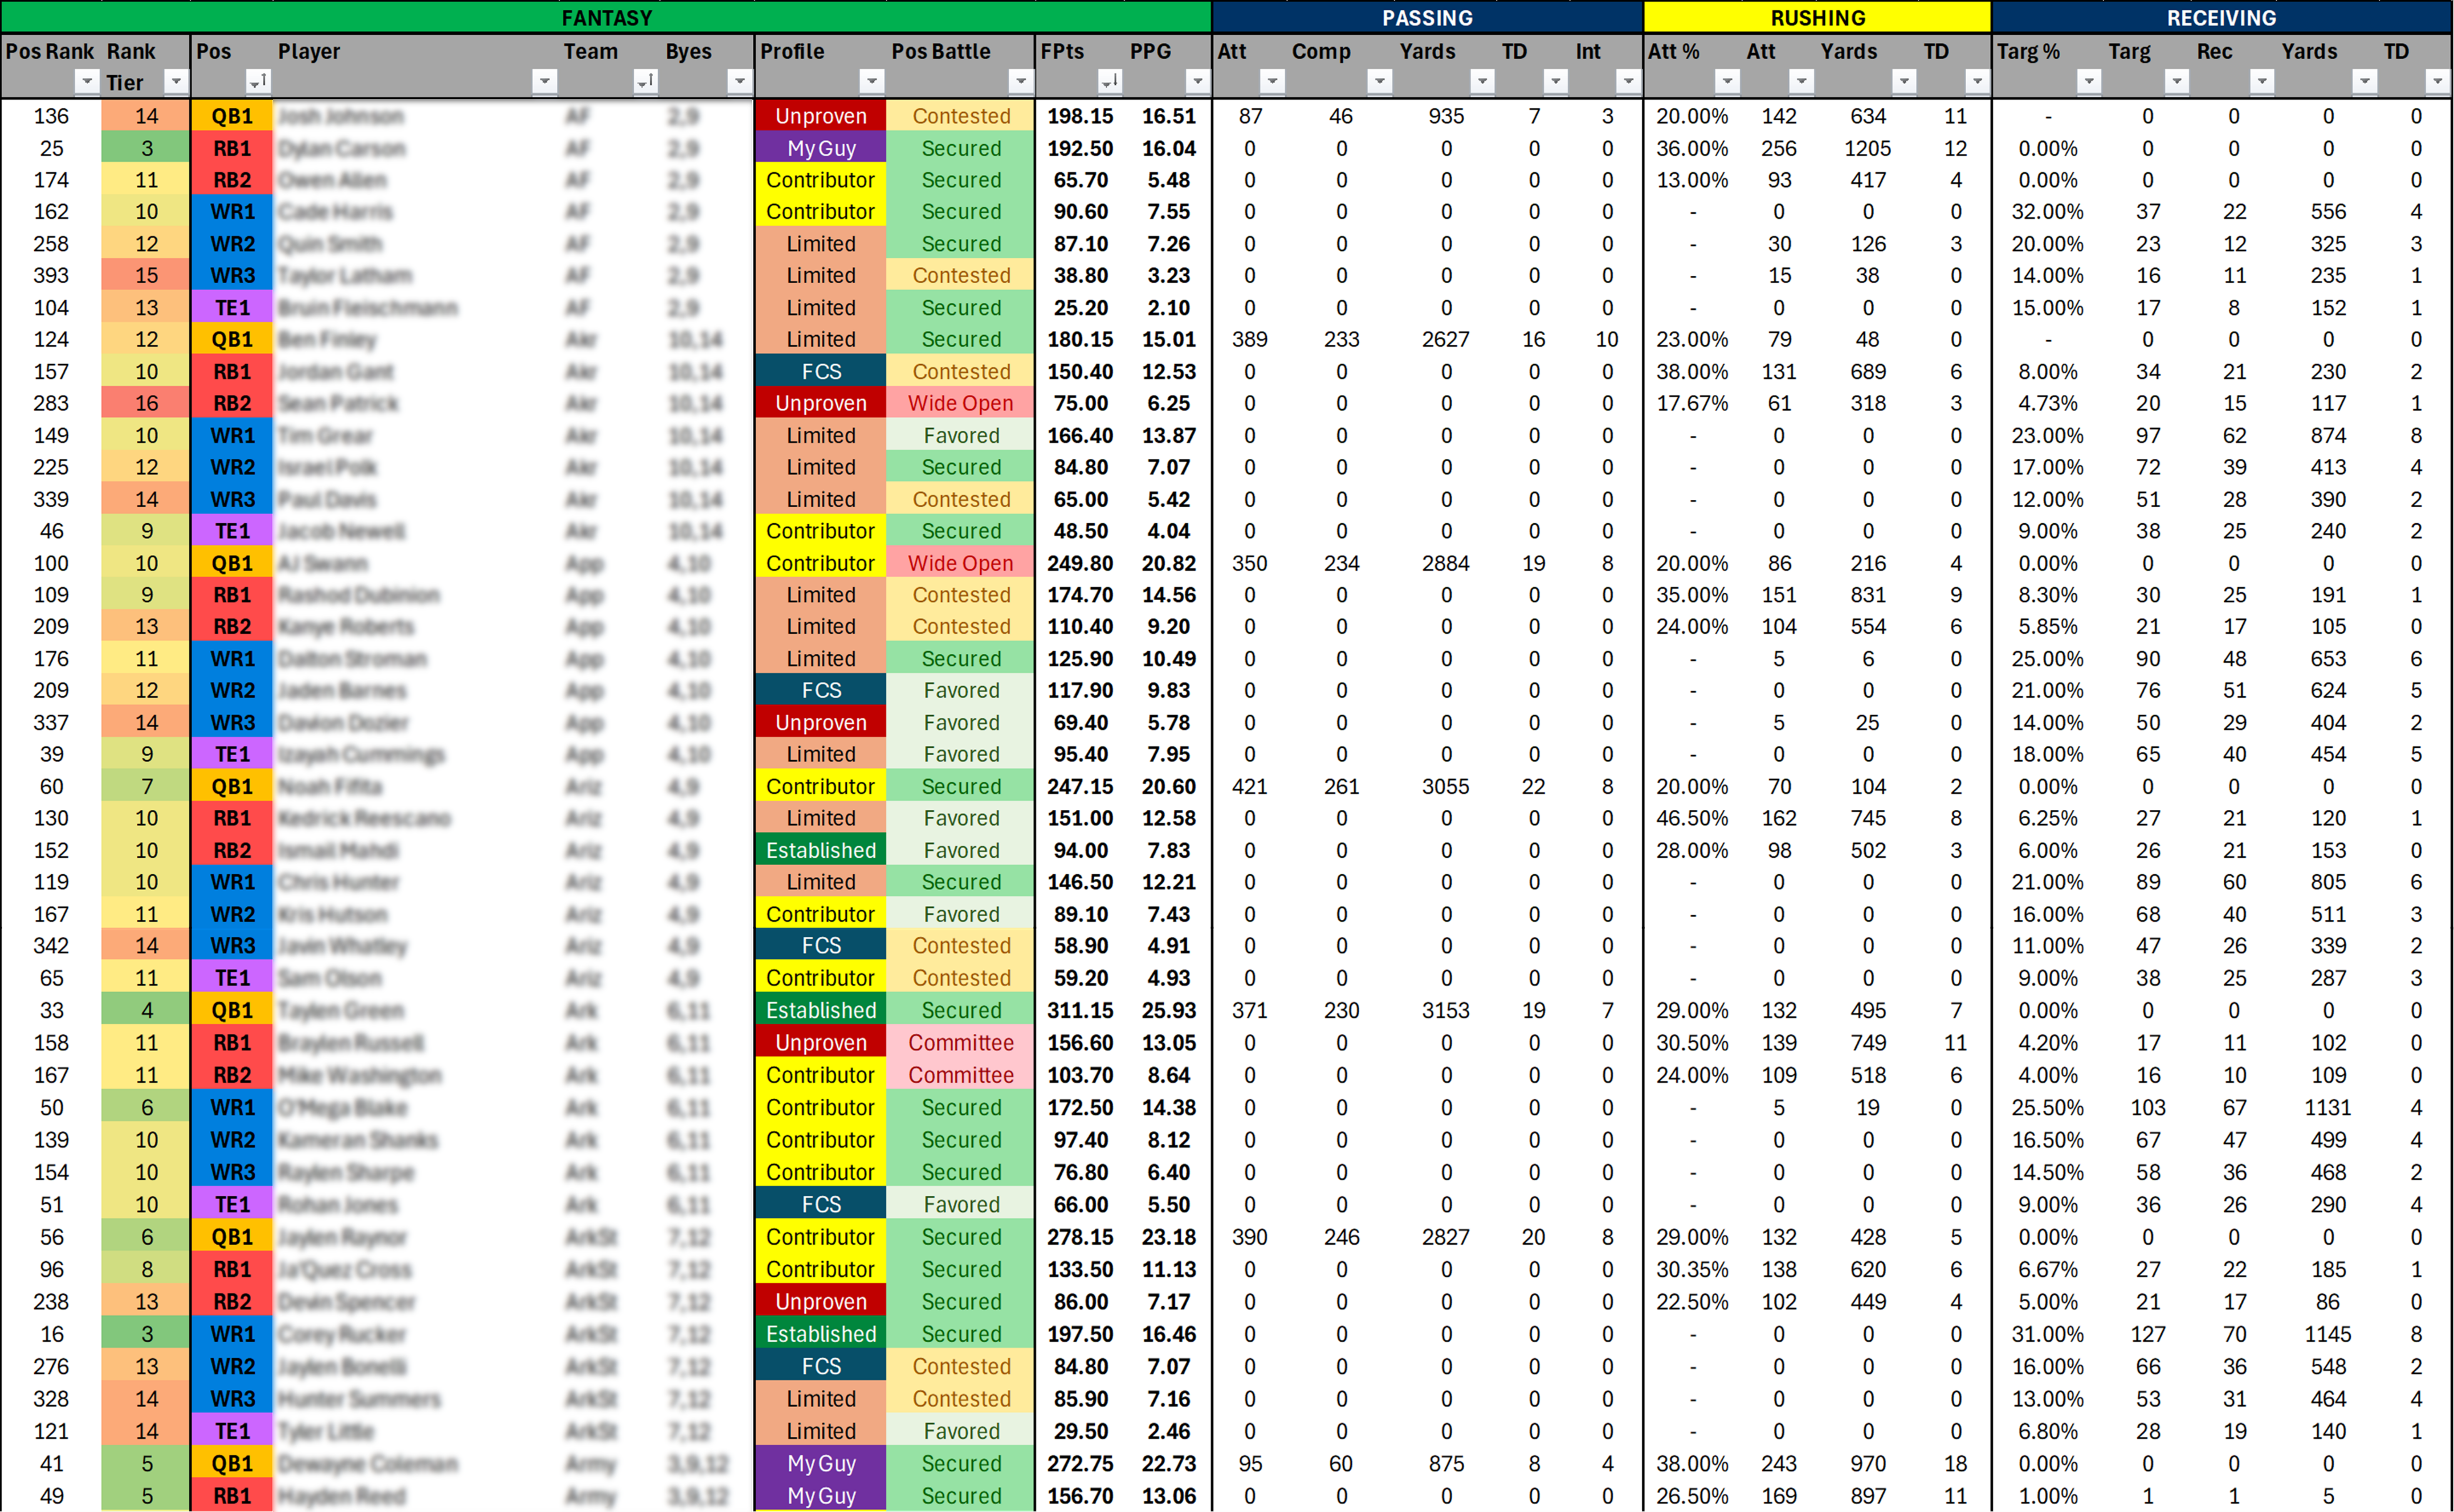The image size is (2454, 1512).
Task: Select the RB2 cell in the 65.70 row
Action: (x=232, y=180)
